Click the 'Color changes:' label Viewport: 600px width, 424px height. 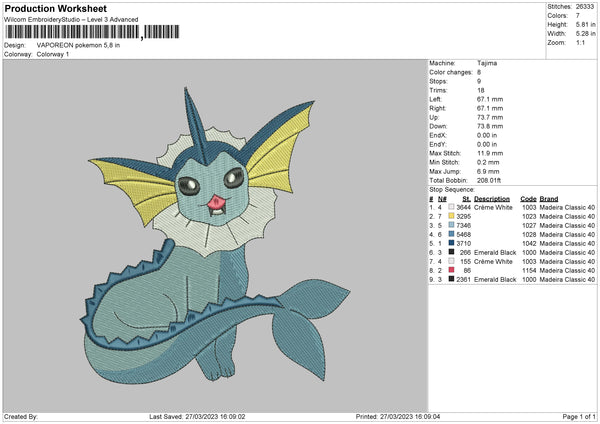451,72
